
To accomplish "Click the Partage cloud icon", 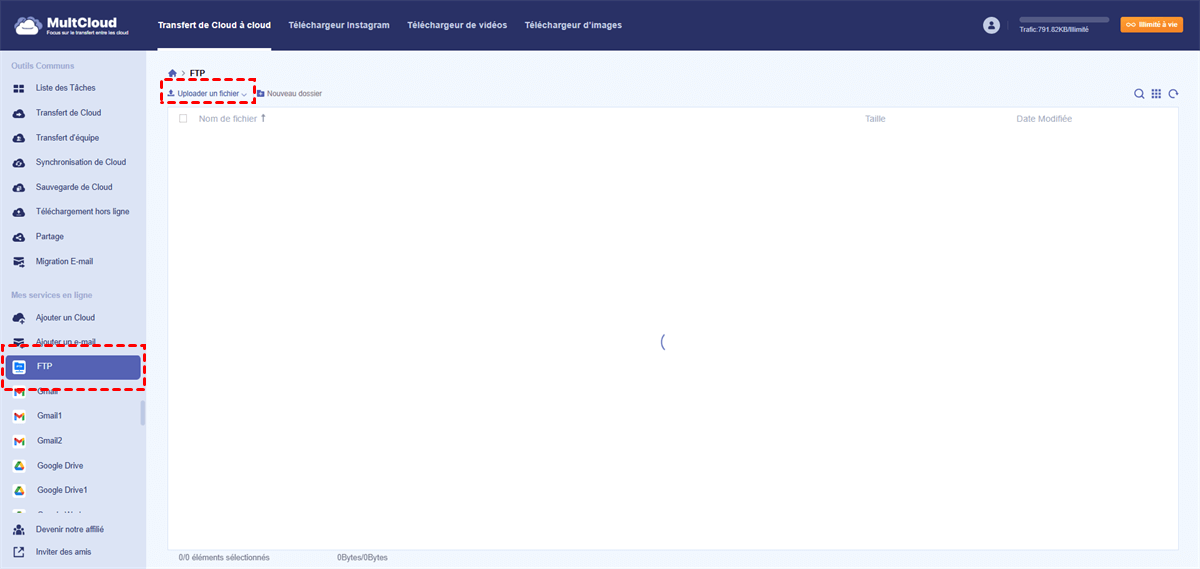I will 18,237.
